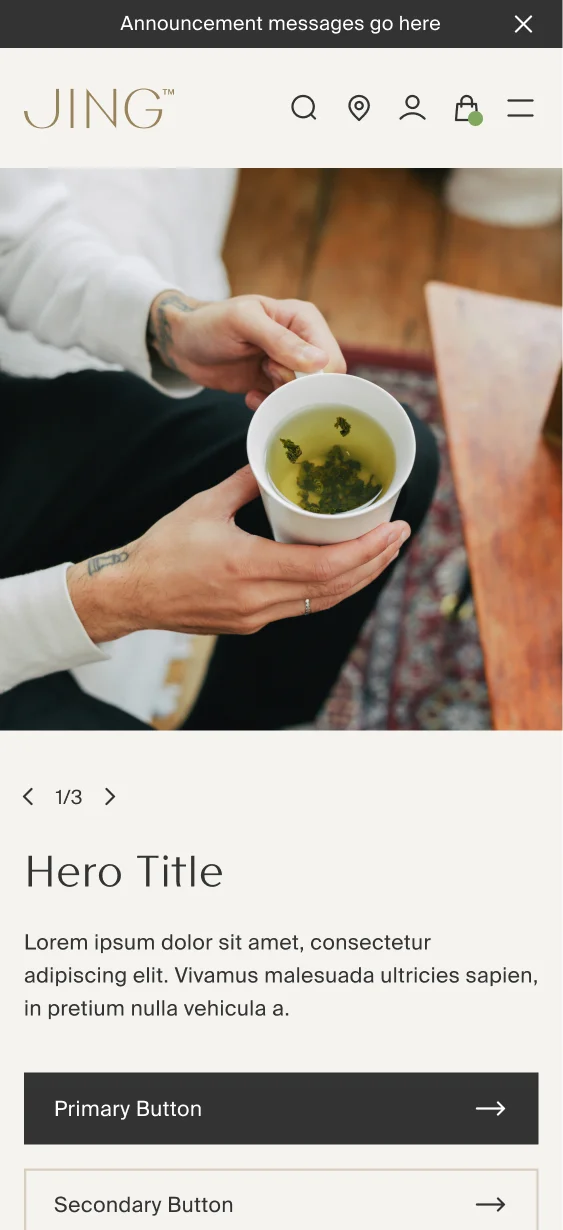The height and width of the screenshot is (1230, 563).
Task: Click the Primary Button
Action: click(x=281, y=1108)
